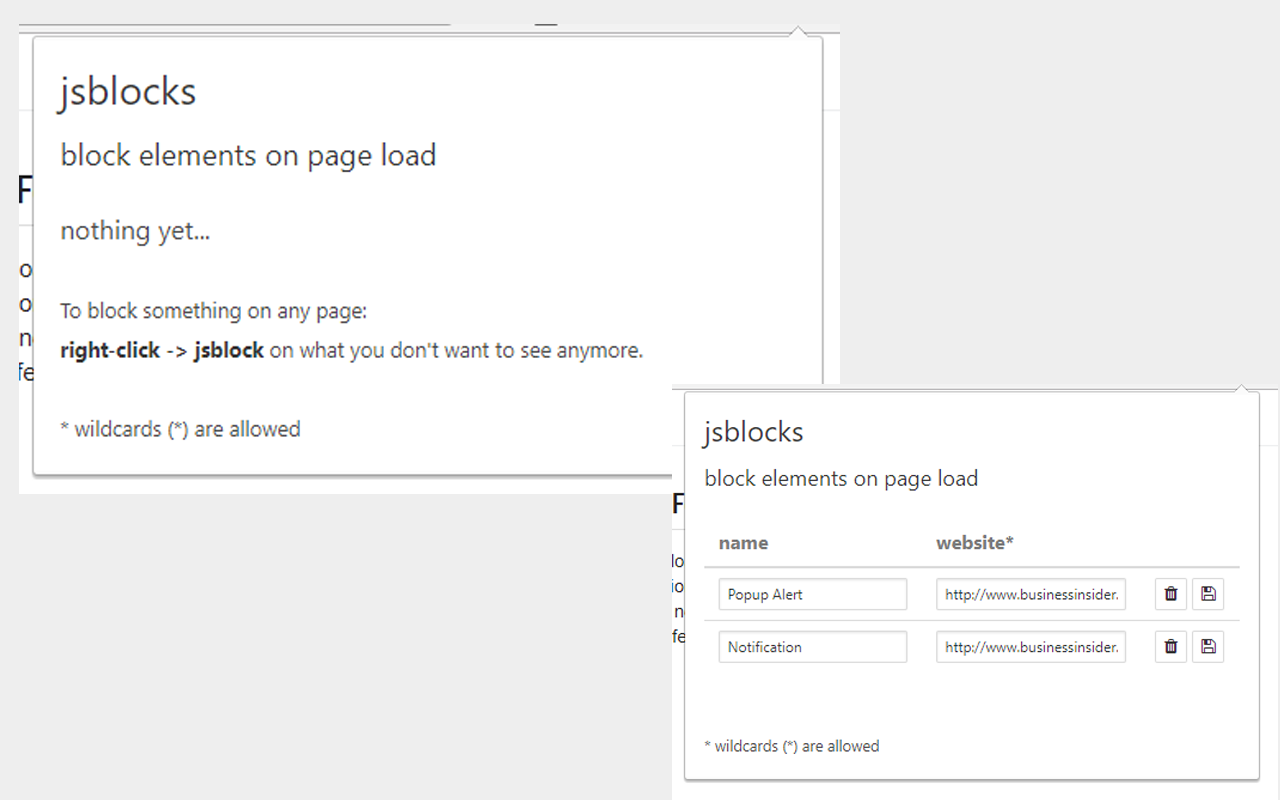The image size is (1280, 800).
Task: Select the businessinsider website URL field
Action: 1030,594
